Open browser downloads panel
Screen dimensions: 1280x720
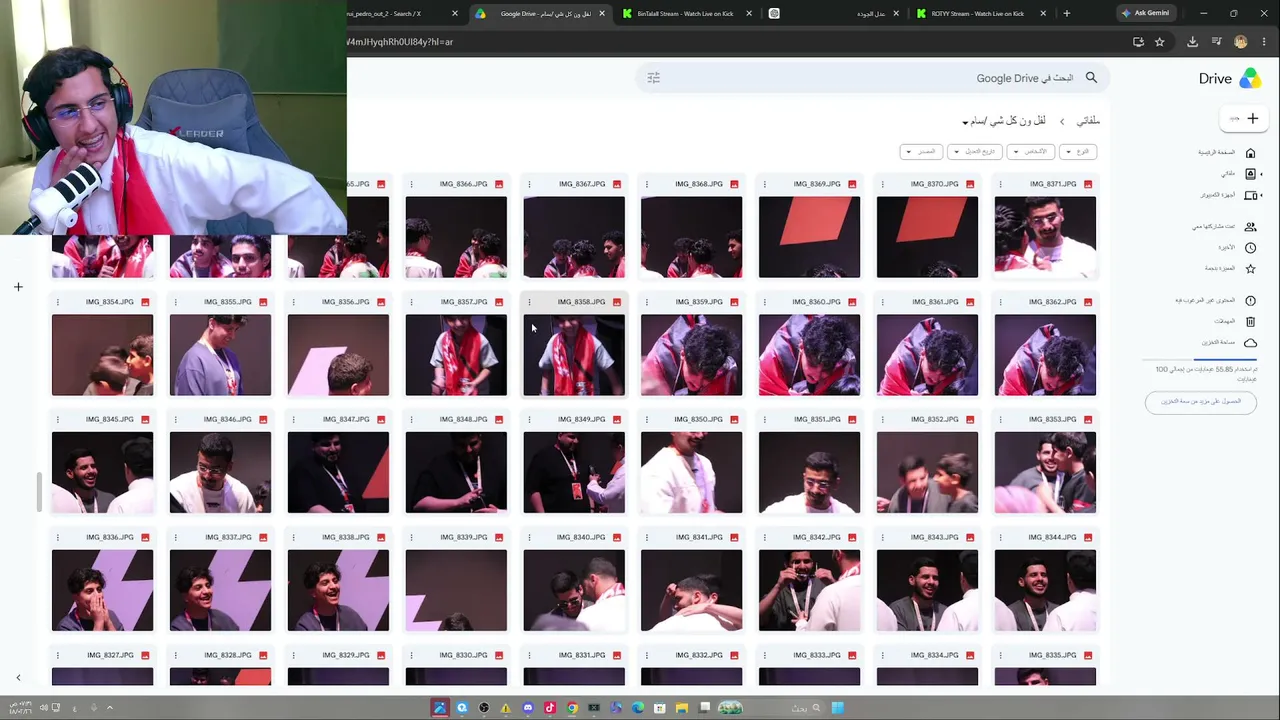tap(1192, 42)
